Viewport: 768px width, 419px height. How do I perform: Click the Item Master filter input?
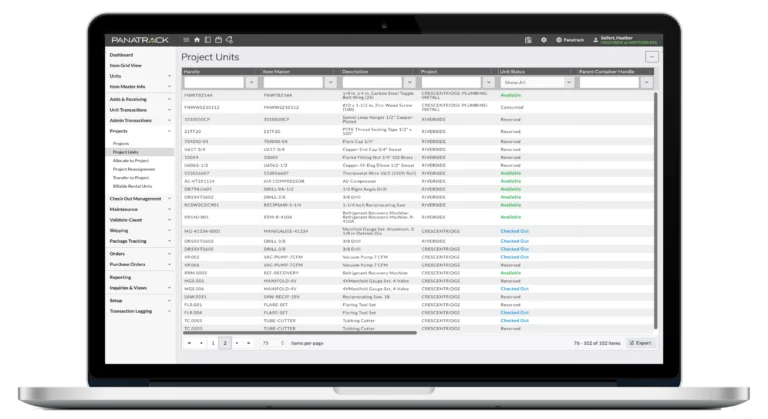293,82
